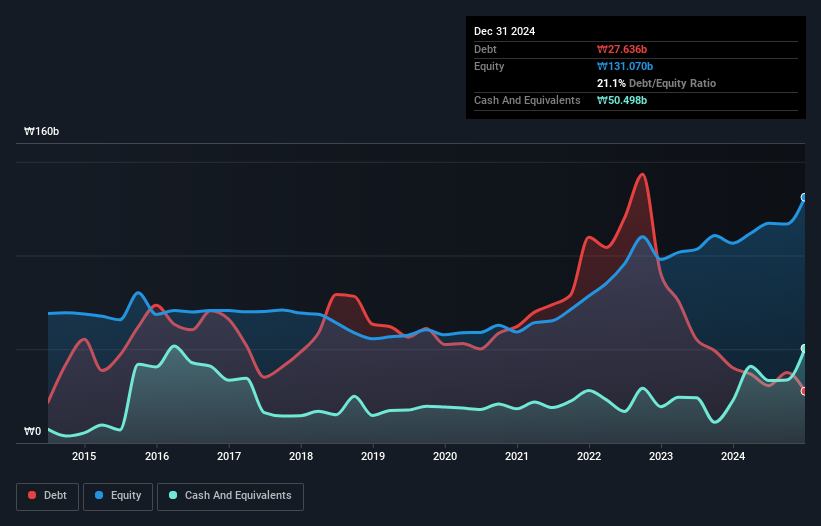
Task: Click the 2017 x-axis label
Action: [x=229, y=456]
